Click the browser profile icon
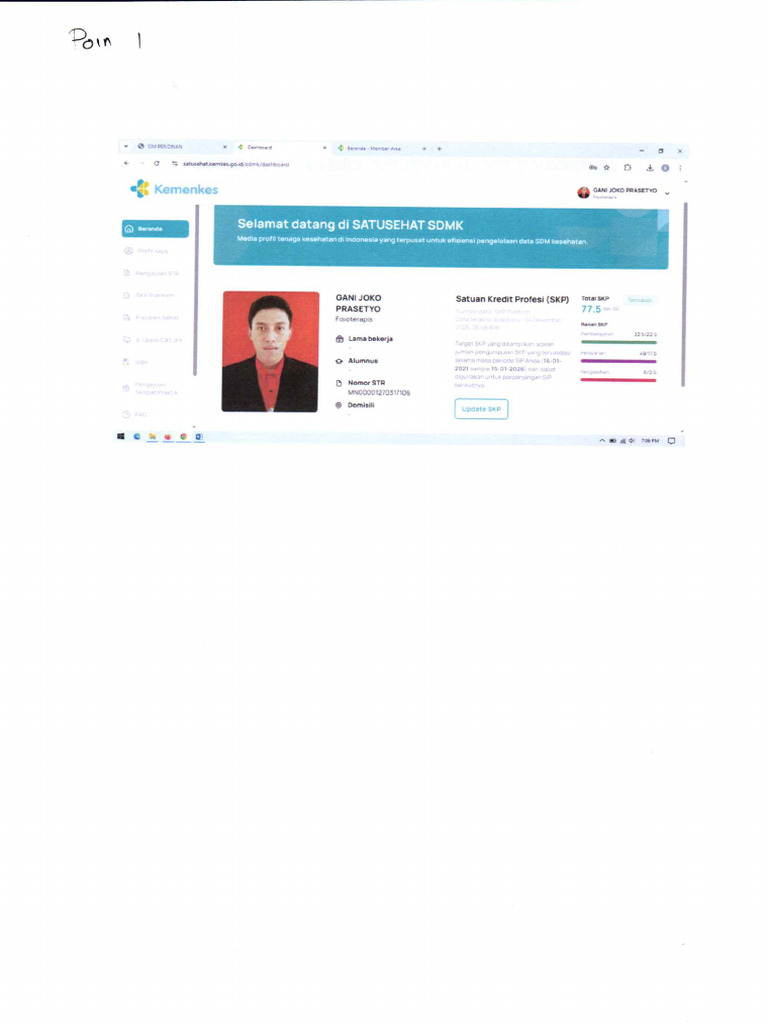The width and height of the screenshot is (768, 1024). click(x=665, y=168)
